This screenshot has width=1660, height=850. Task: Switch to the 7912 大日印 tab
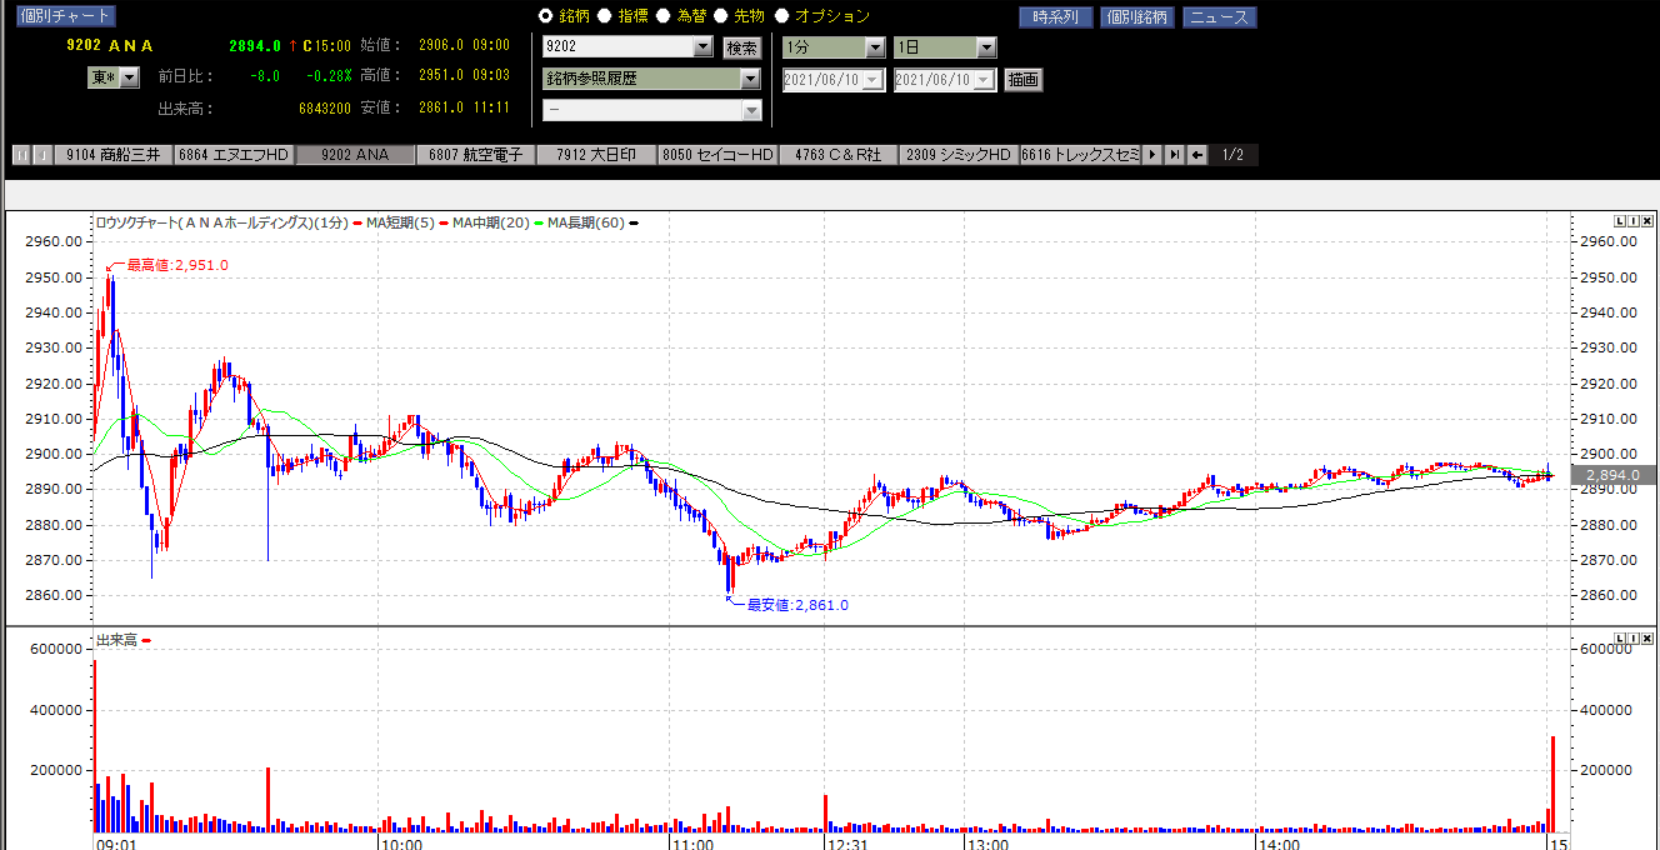[x=597, y=155]
